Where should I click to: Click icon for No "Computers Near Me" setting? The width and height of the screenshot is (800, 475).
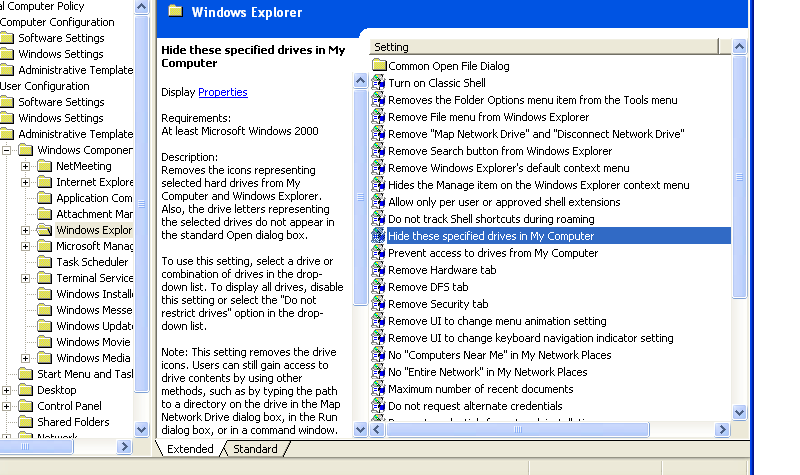tap(378, 355)
